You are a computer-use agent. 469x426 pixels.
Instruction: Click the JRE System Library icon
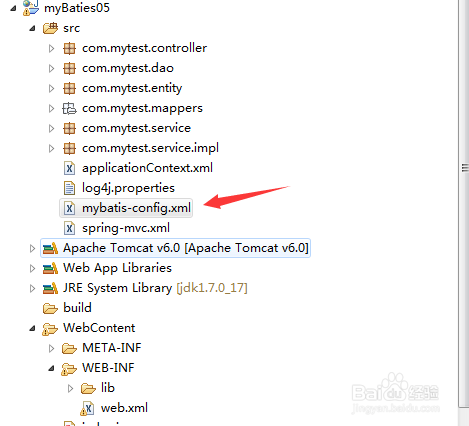[x=50, y=288]
